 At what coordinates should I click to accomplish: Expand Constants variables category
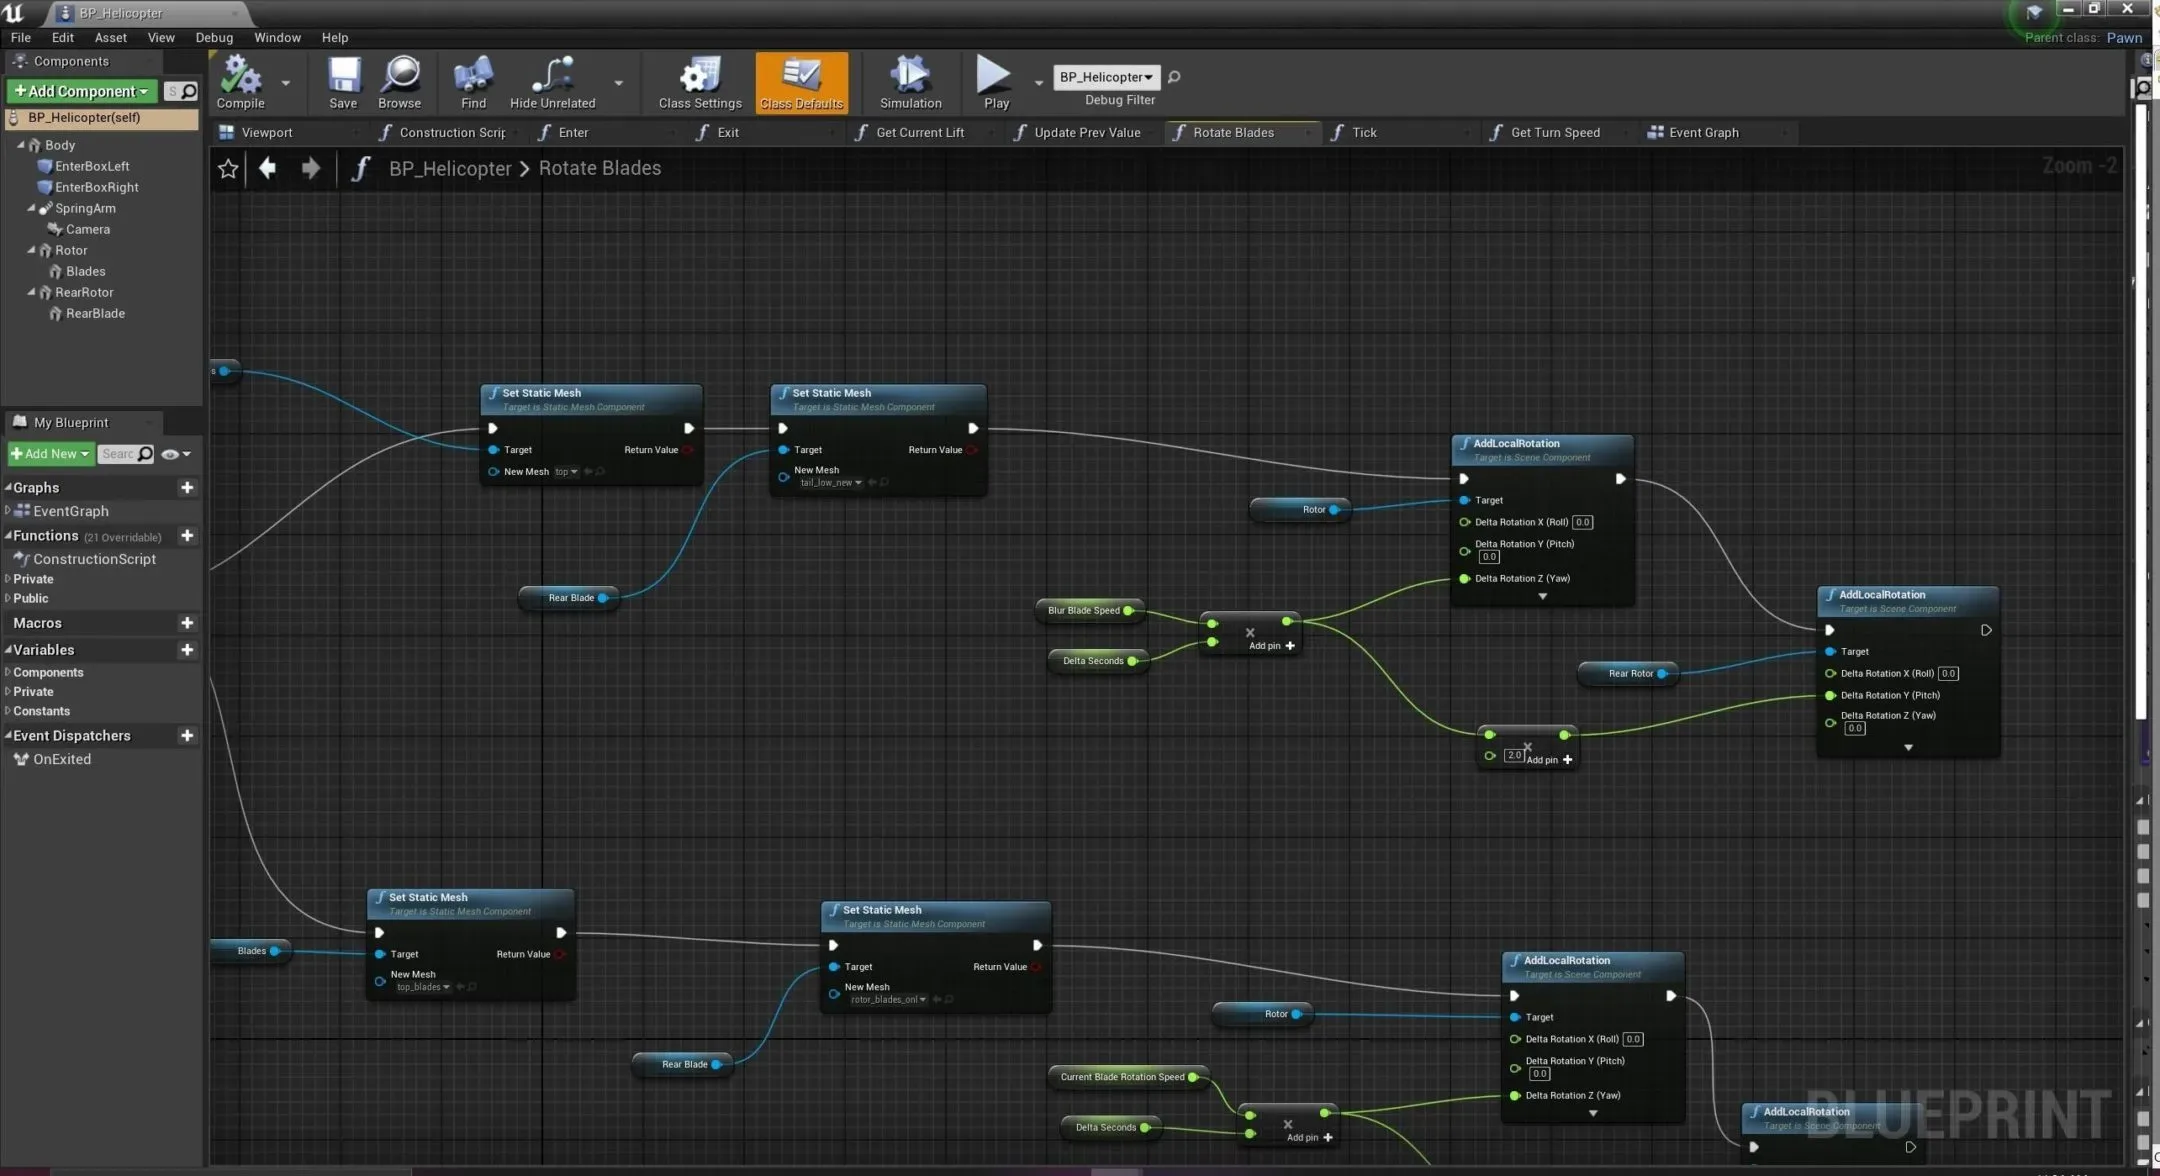click(x=8, y=711)
